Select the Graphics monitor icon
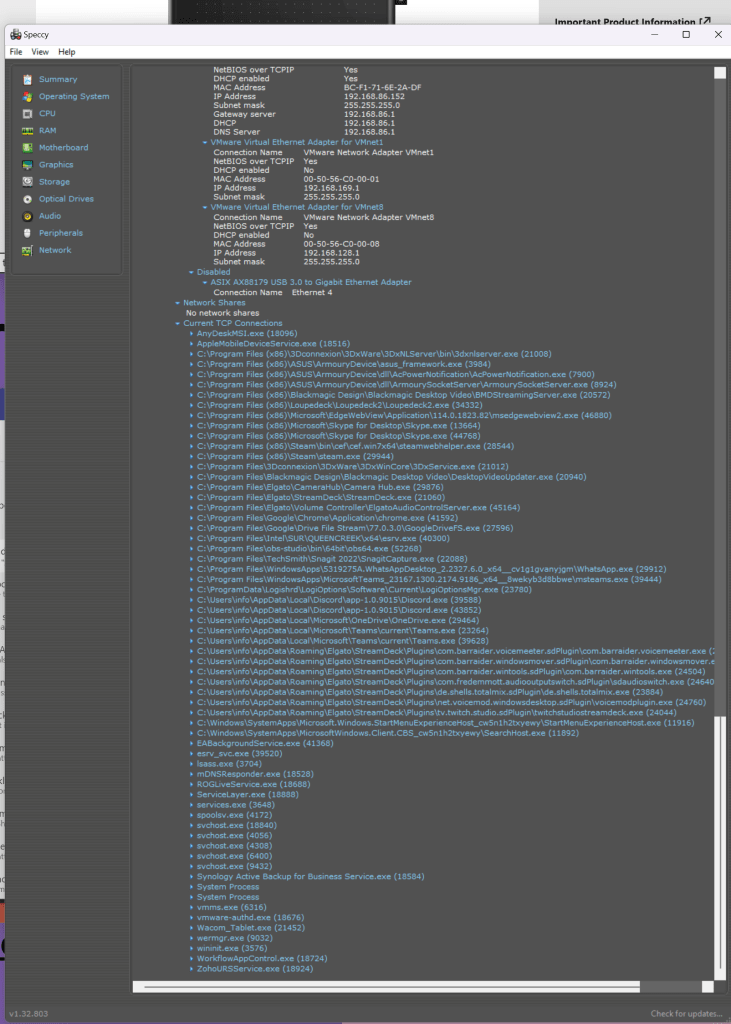Screen dimensions: 731x1024 27,165
